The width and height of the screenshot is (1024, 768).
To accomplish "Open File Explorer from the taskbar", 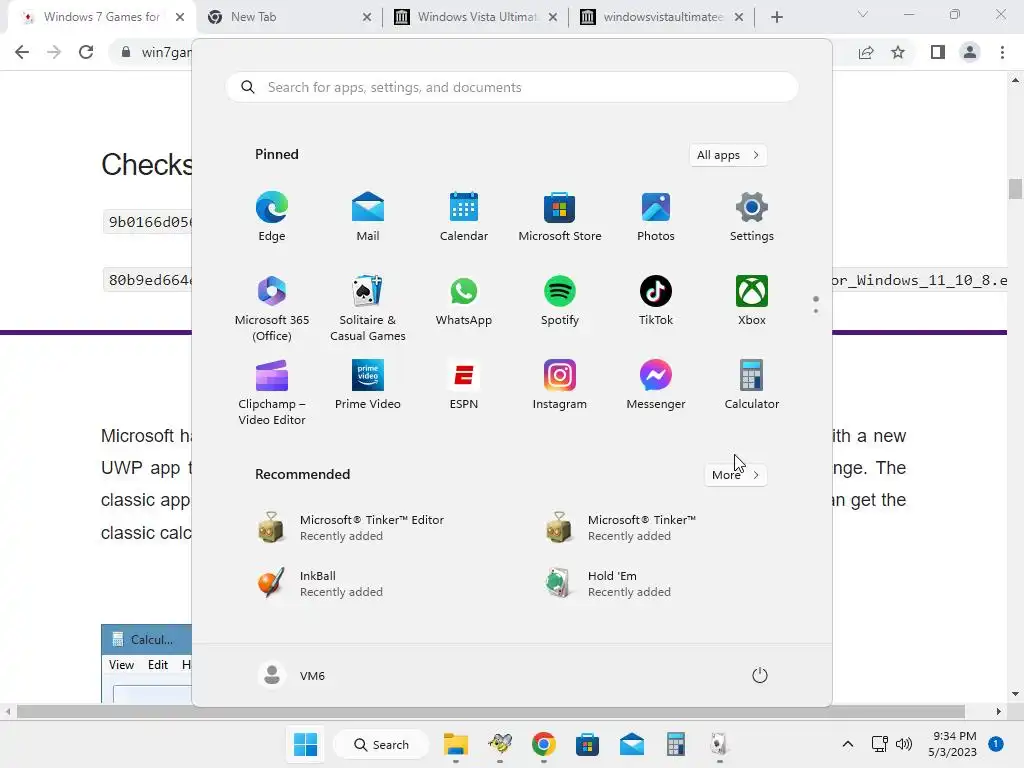I will click(456, 744).
